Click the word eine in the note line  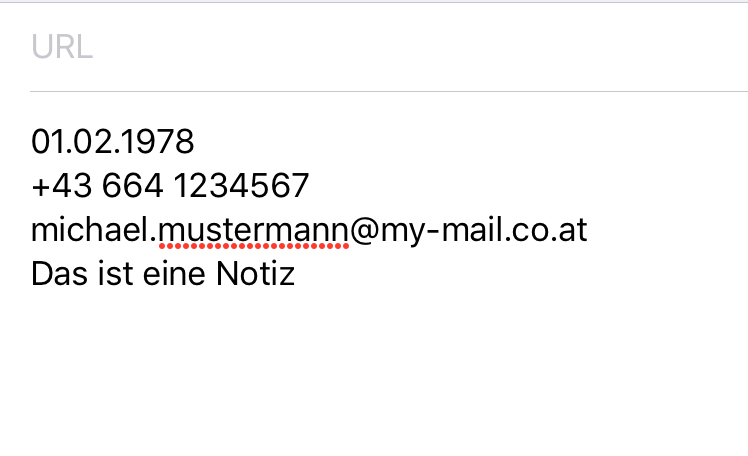pyautogui.click(x=174, y=274)
